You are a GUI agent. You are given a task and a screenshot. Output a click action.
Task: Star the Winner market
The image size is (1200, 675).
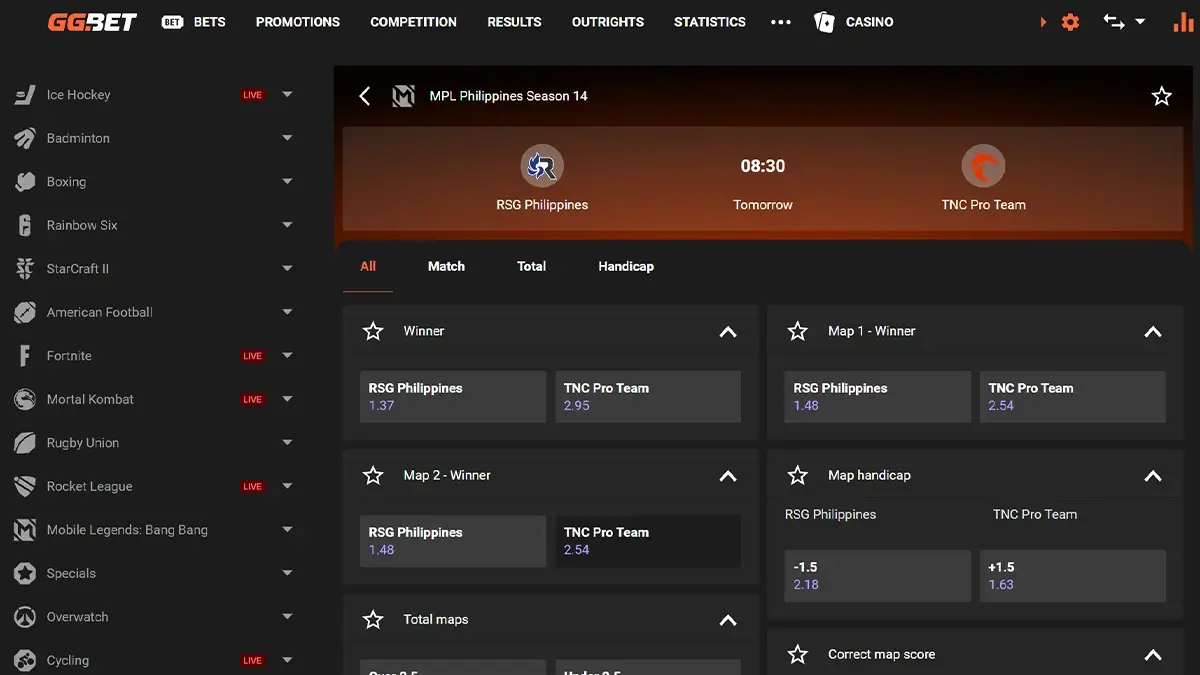click(373, 331)
